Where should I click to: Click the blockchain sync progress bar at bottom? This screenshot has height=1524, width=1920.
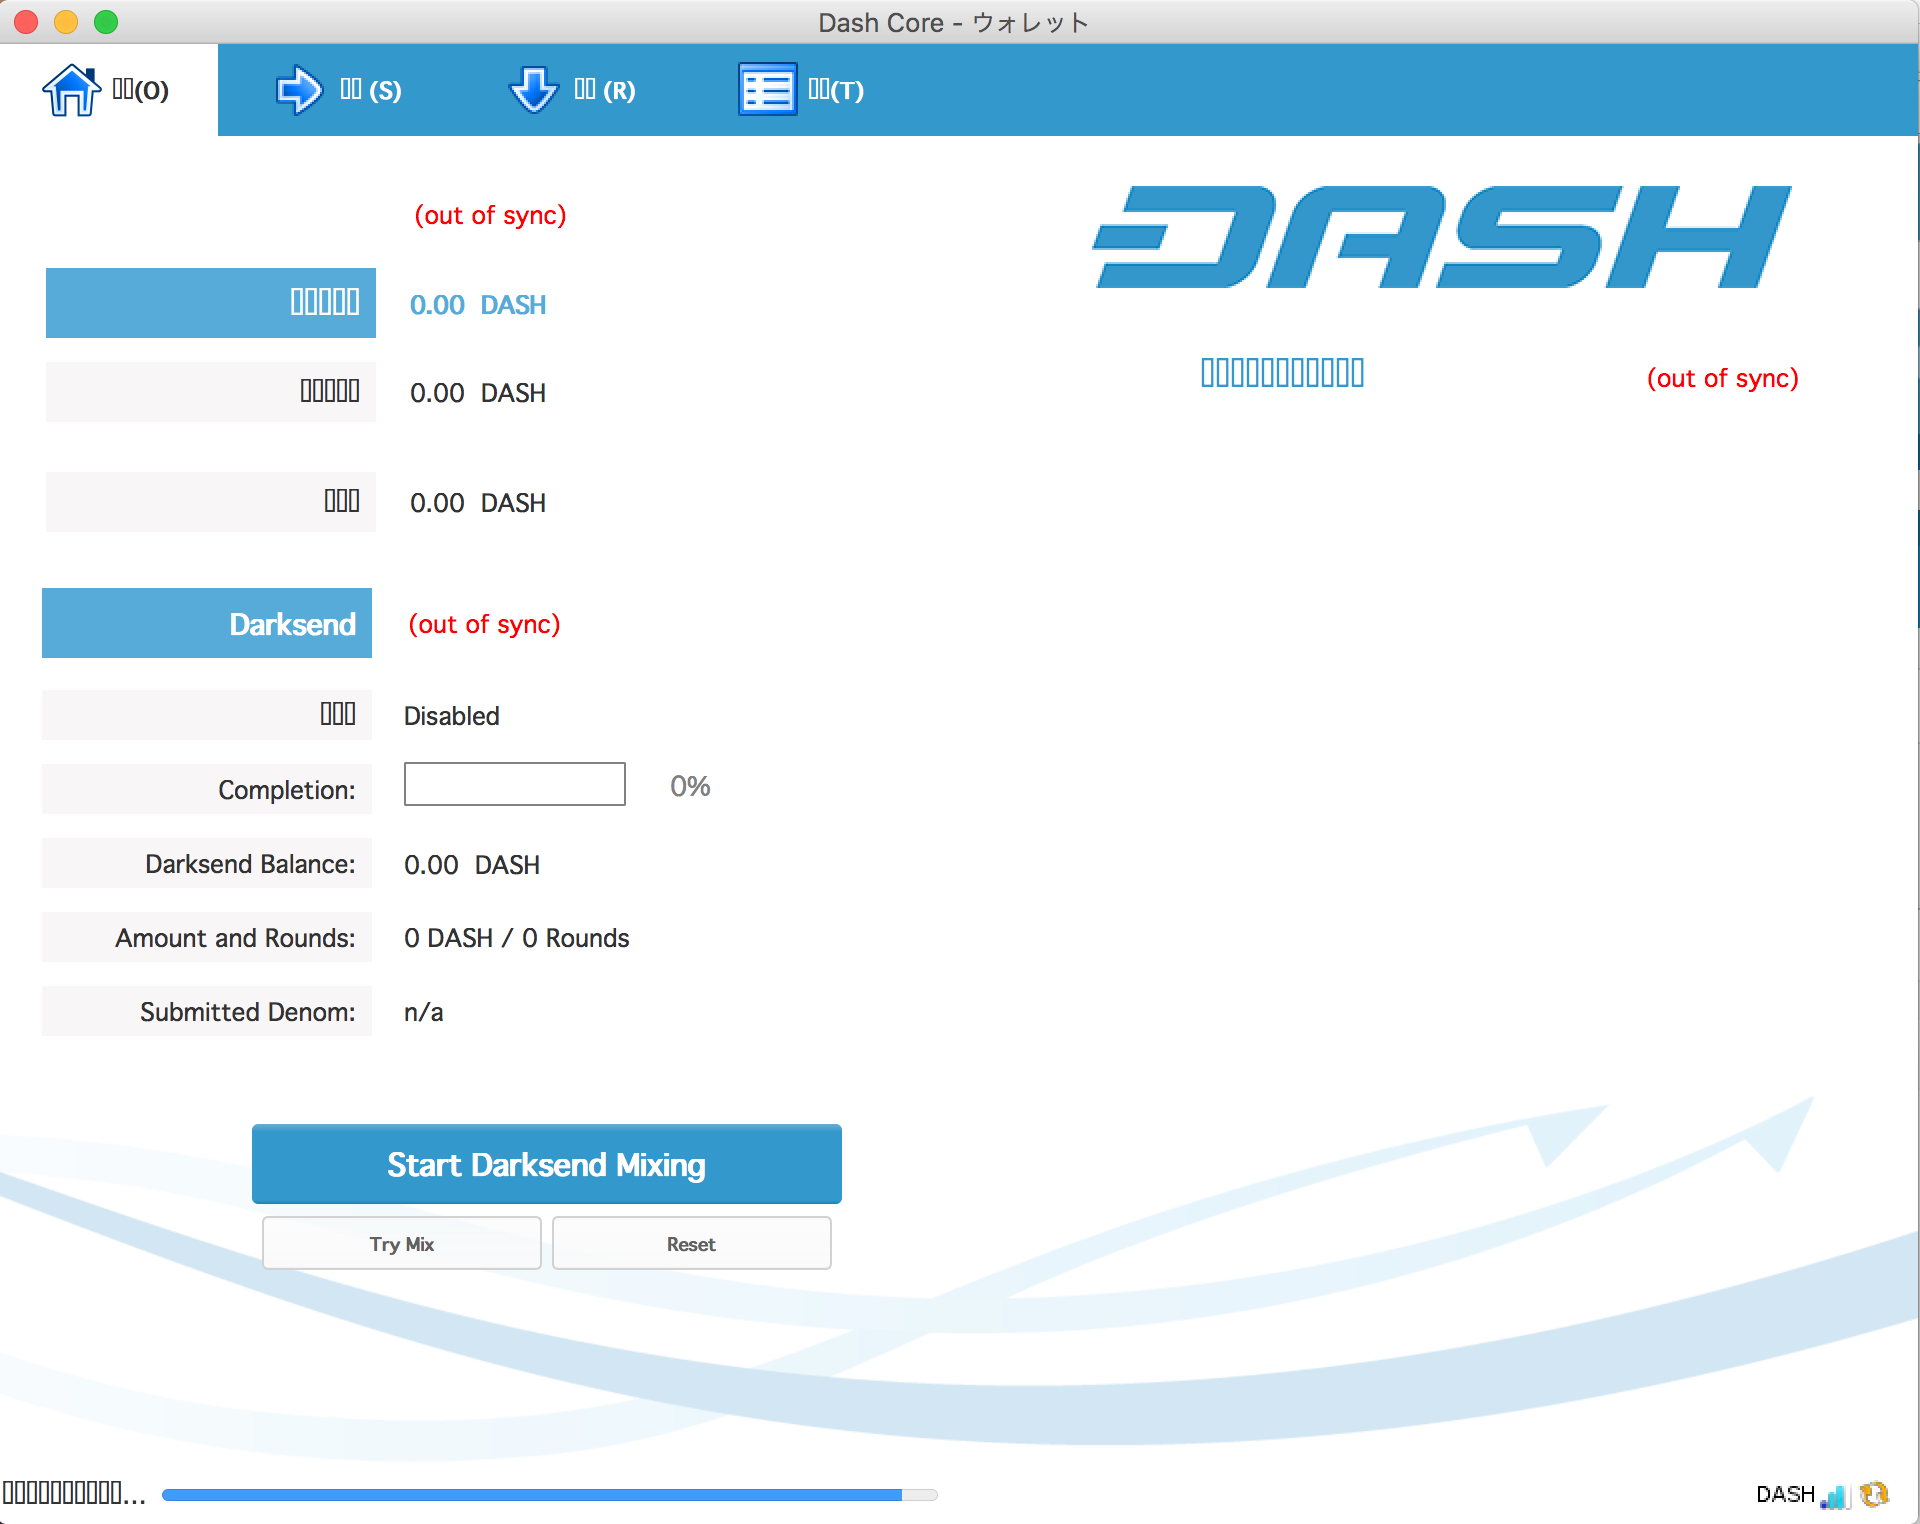[x=549, y=1495]
